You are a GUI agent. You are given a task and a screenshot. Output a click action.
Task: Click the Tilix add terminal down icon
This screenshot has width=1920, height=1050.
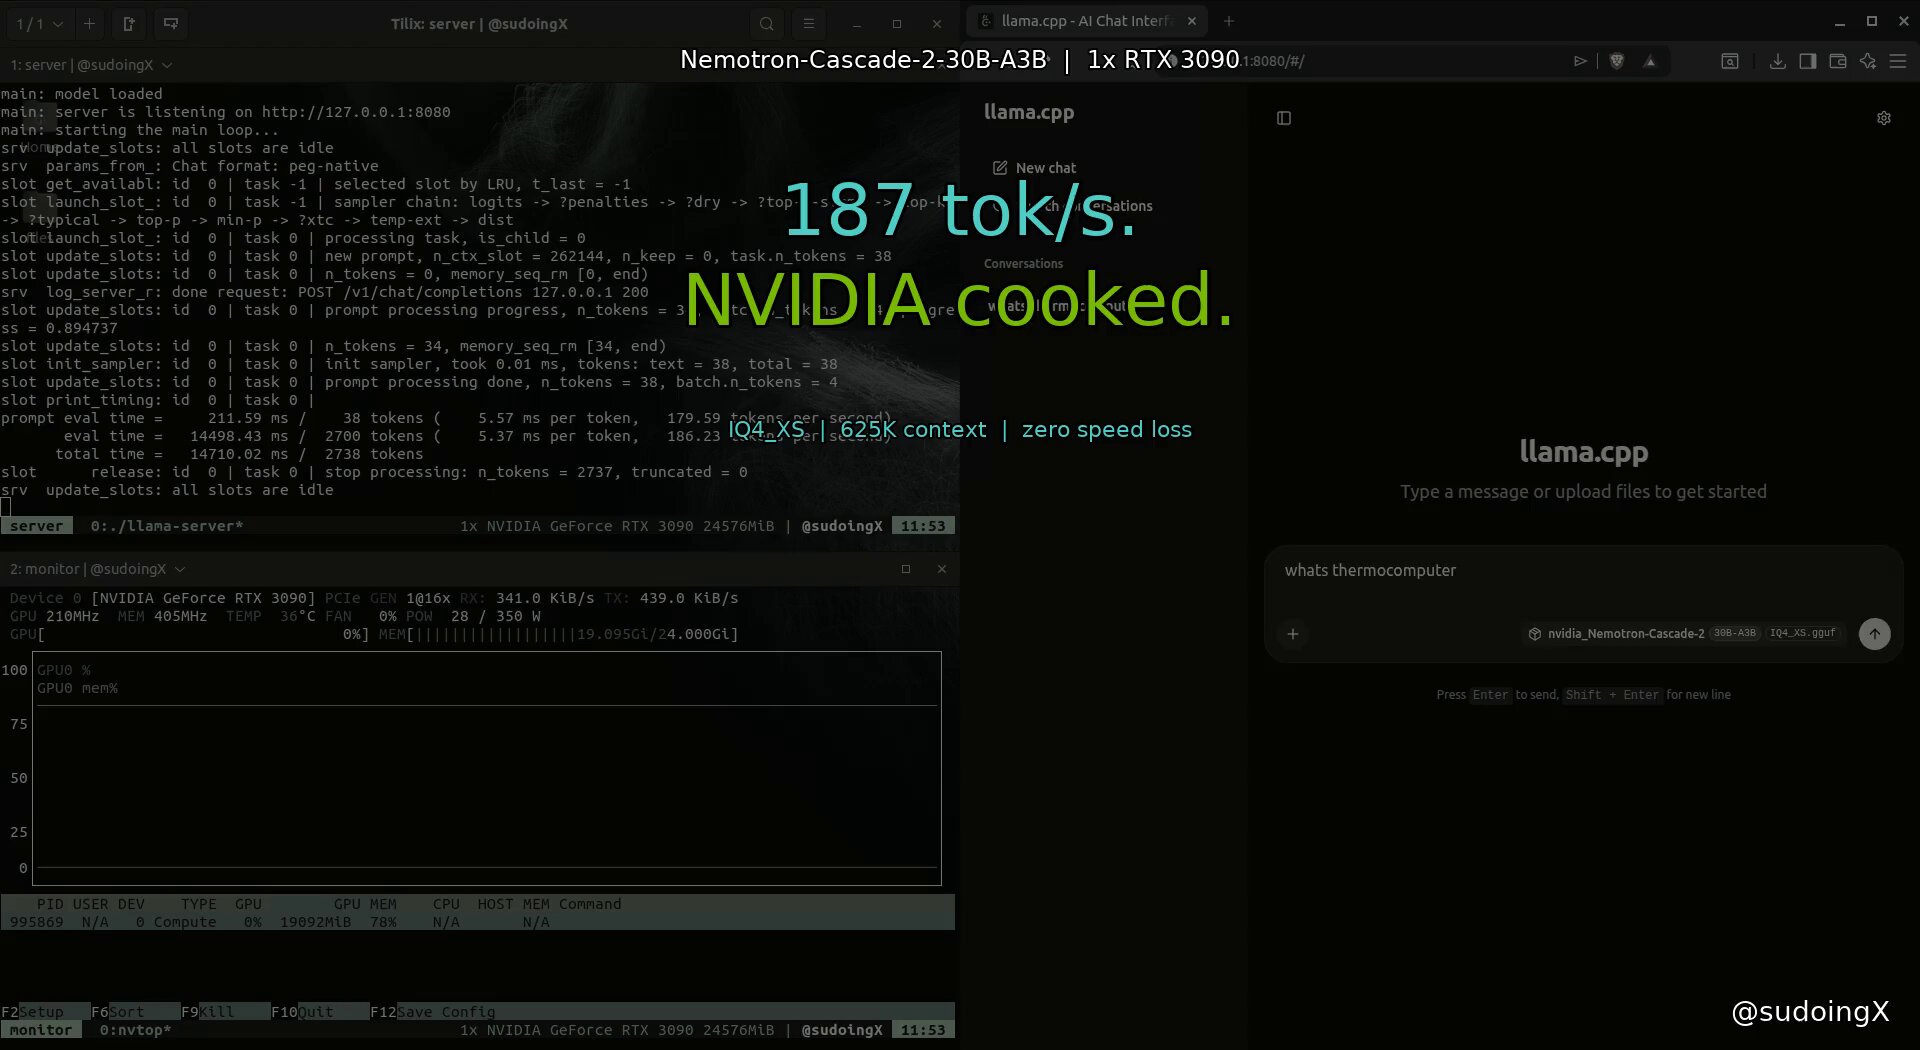[x=171, y=24]
